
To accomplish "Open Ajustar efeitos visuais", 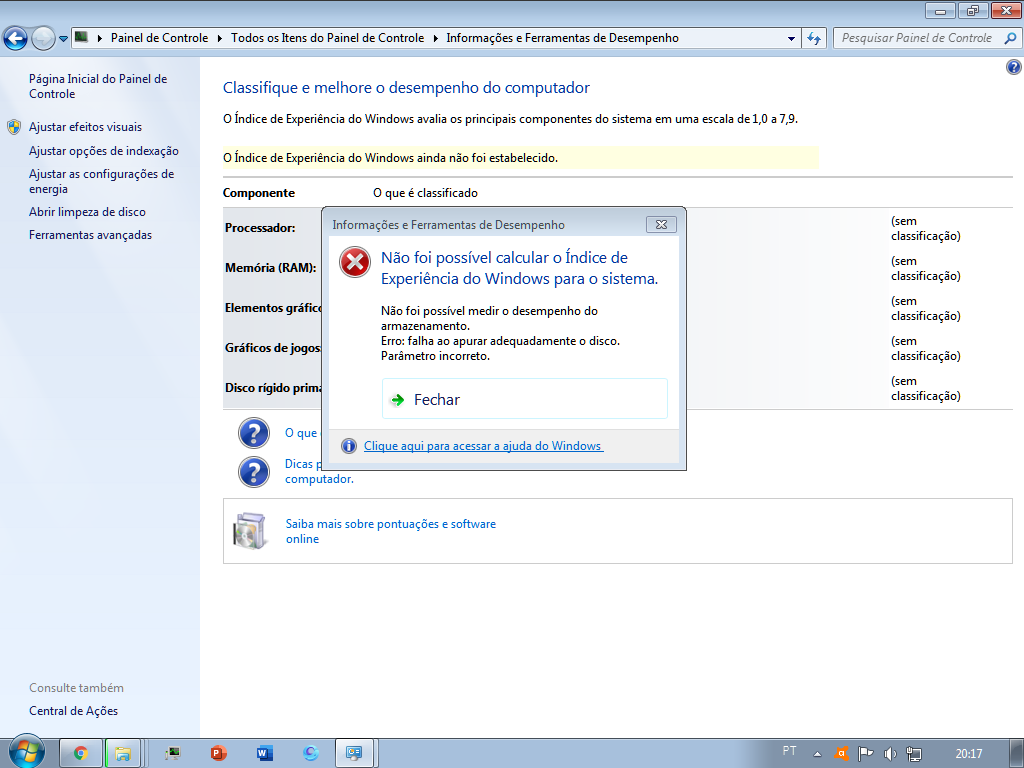I will 85,127.
